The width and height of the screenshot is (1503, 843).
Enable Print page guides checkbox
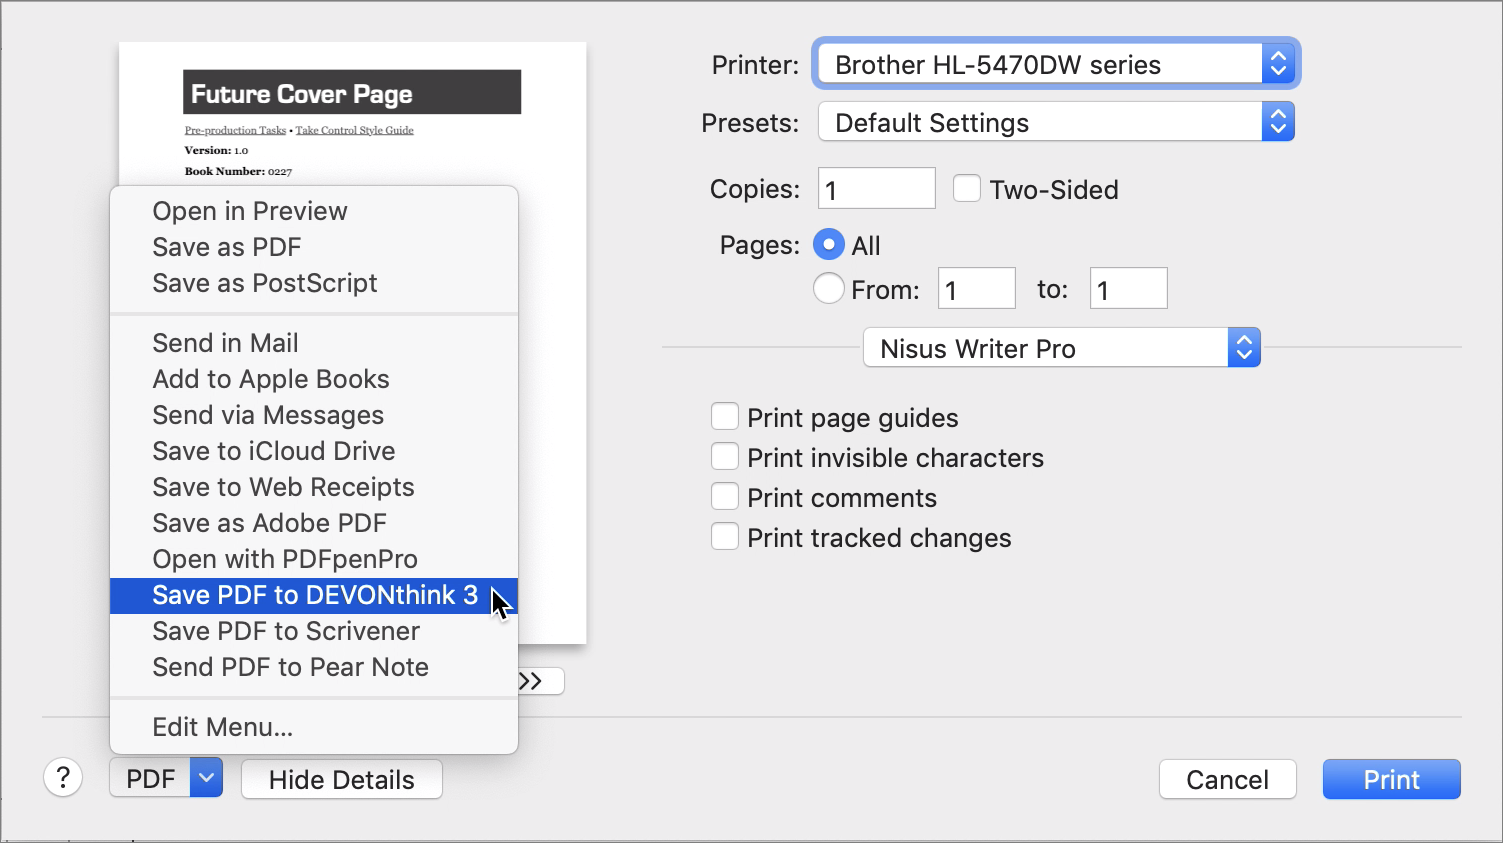pos(725,416)
